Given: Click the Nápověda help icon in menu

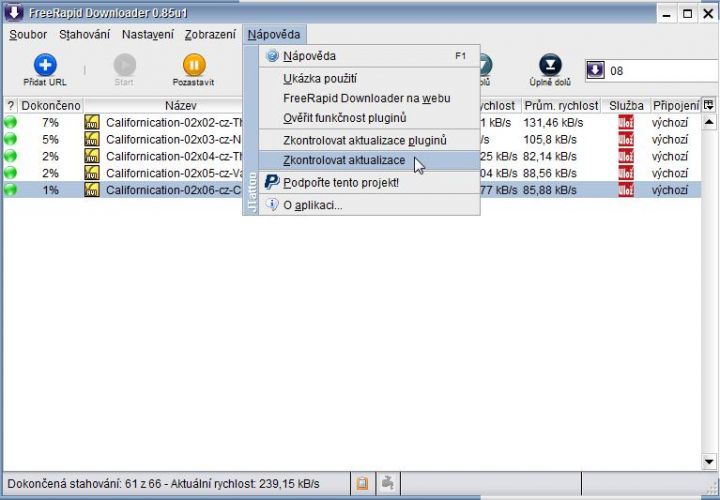Looking at the screenshot, I should pyautogui.click(x=272, y=56).
